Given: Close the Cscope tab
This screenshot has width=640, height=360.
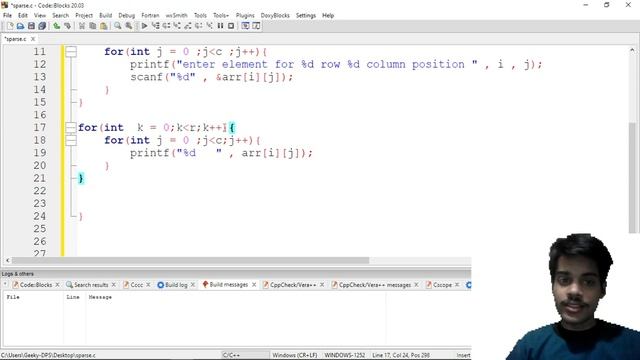Looking at the screenshot, I should pos(457,284).
